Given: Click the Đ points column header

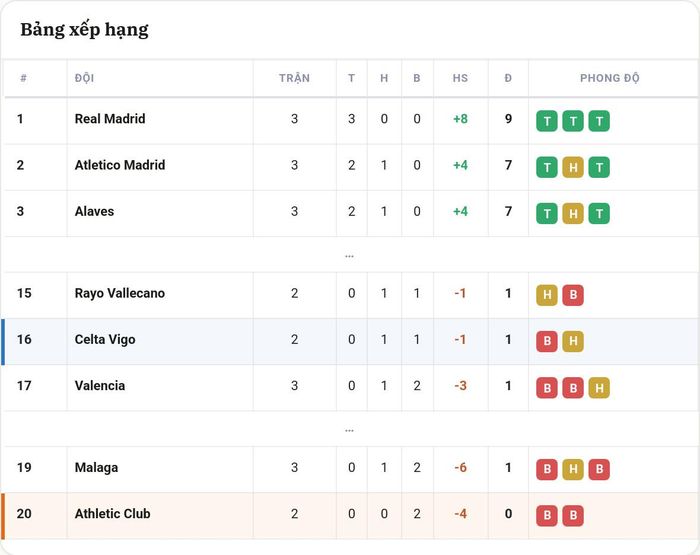Looking at the screenshot, I should [x=508, y=78].
